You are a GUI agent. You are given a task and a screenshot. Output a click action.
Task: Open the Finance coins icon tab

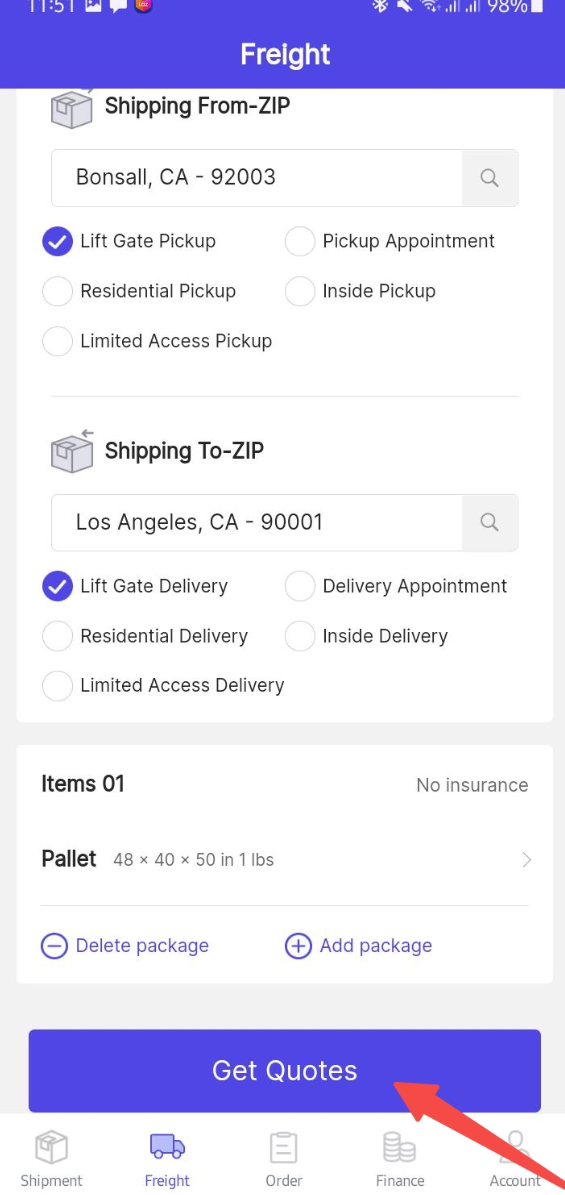coord(400,1148)
